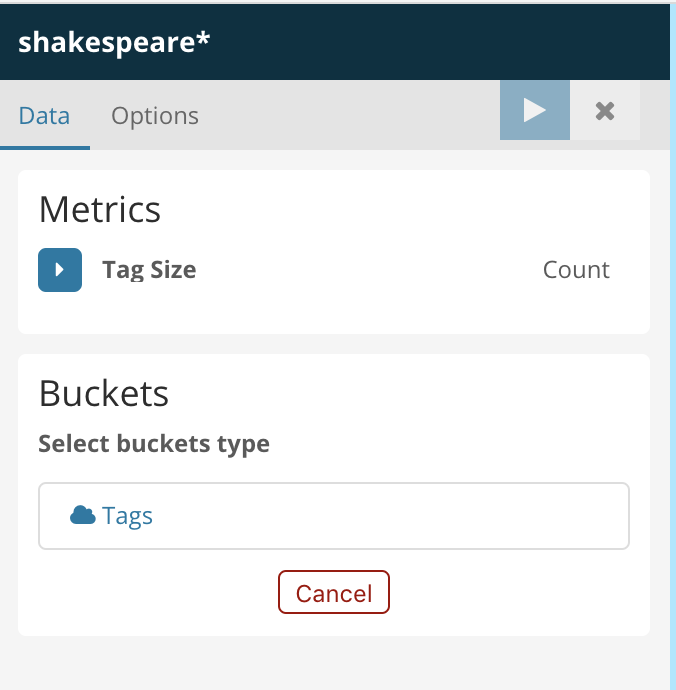
Task: Click the shakespeare* index pattern title
Action: point(114,42)
